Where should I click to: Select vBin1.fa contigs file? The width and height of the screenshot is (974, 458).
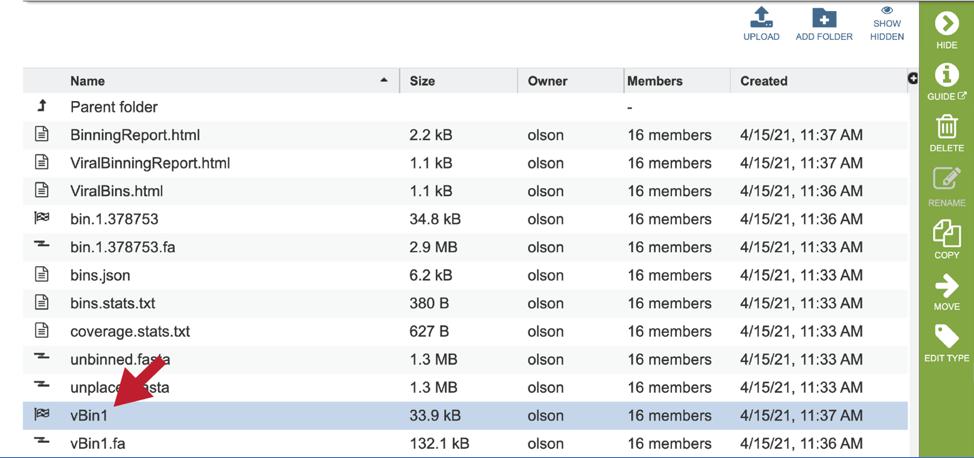pos(465,443)
